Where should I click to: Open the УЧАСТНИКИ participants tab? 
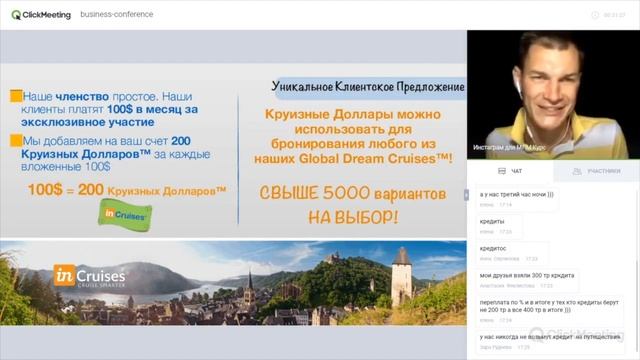pyautogui.click(x=596, y=171)
